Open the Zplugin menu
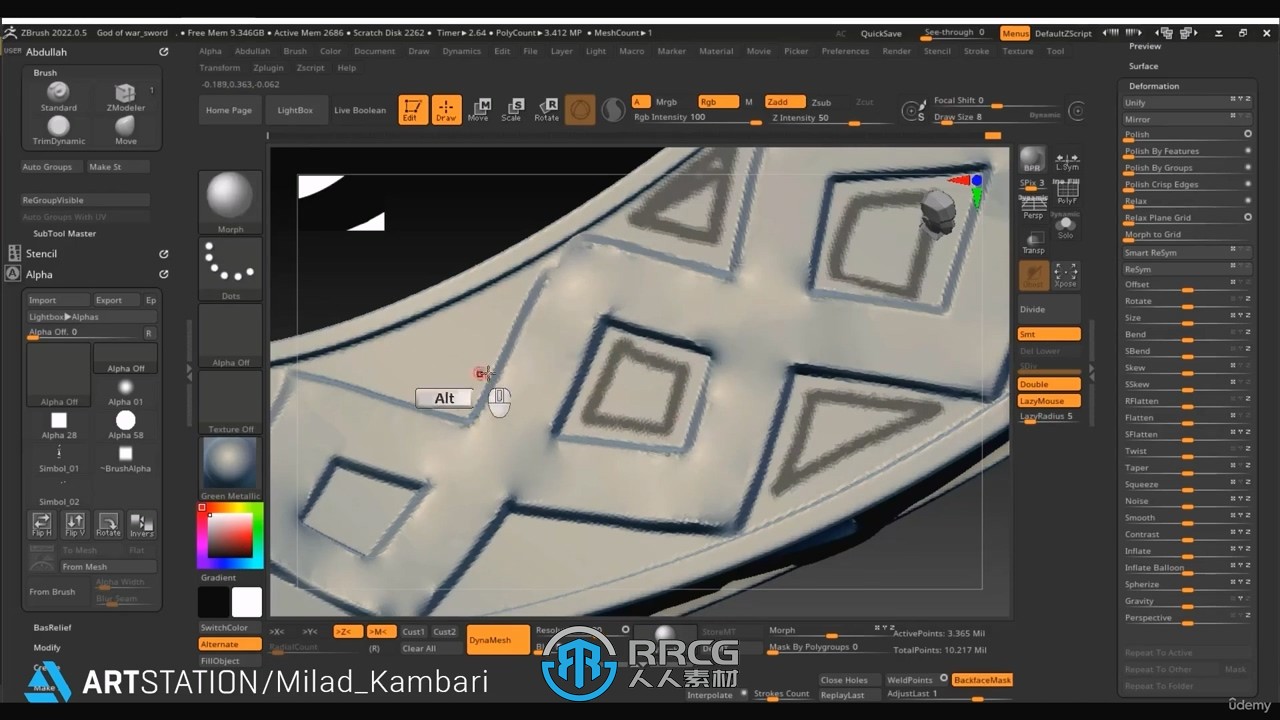The image size is (1280, 720). (x=268, y=68)
